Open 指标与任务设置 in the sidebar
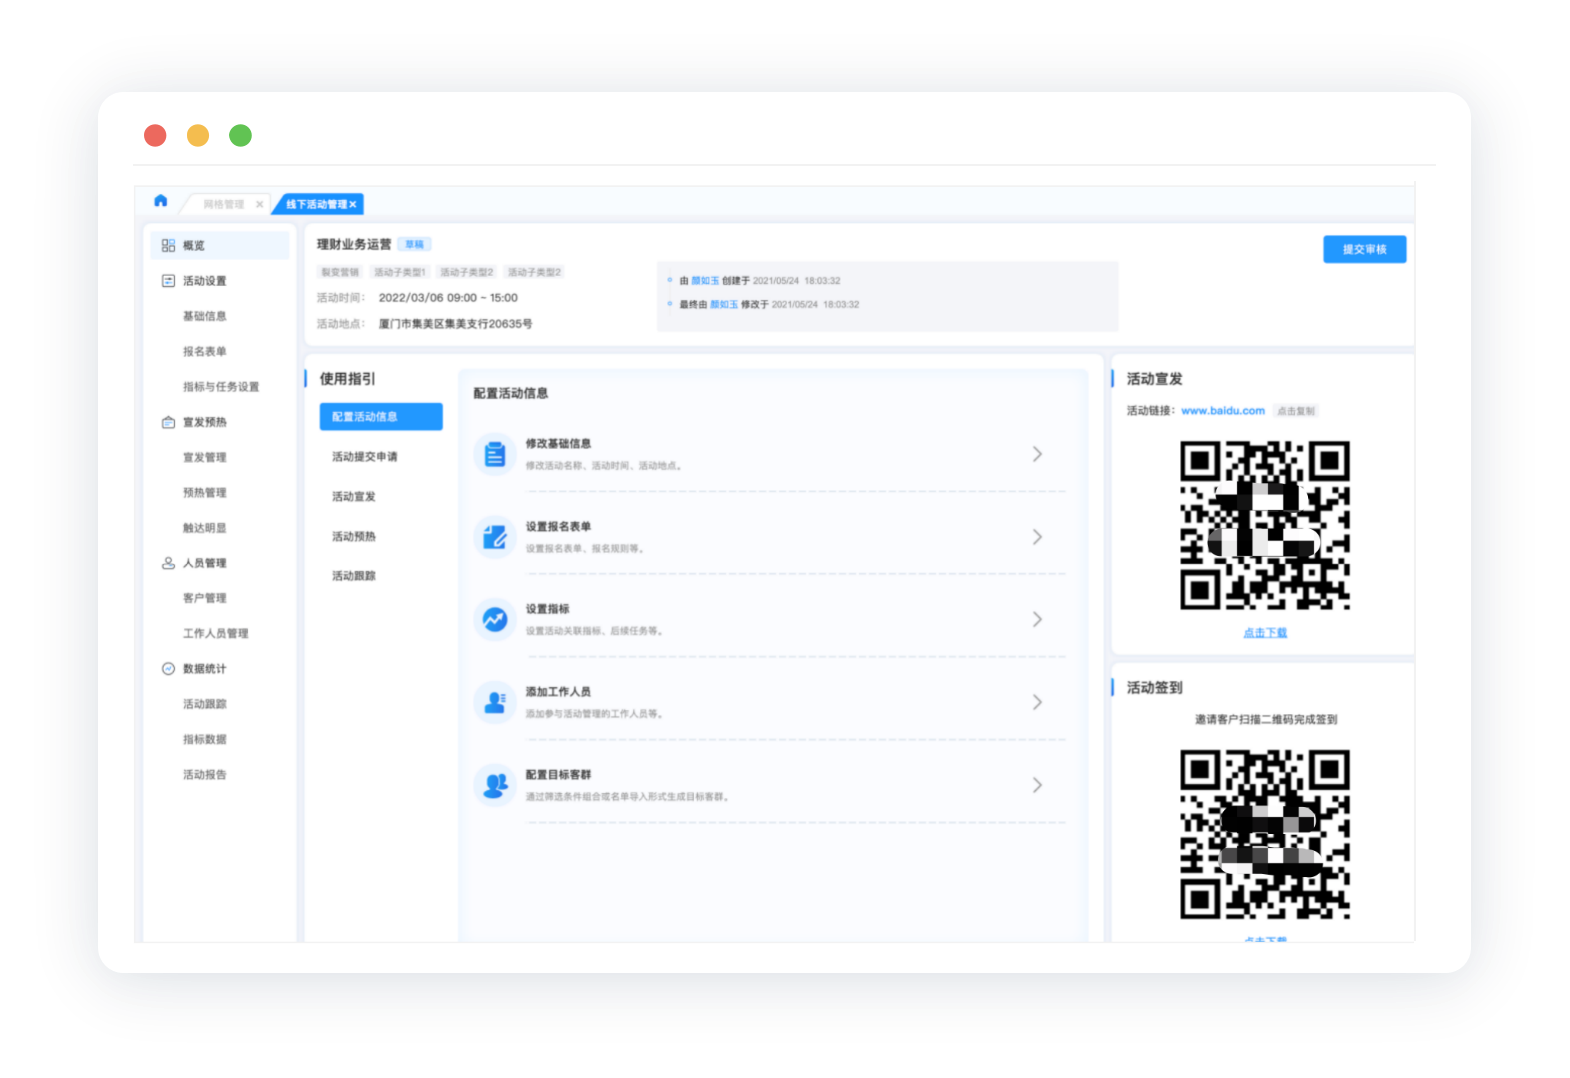 [x=220, y=387]
